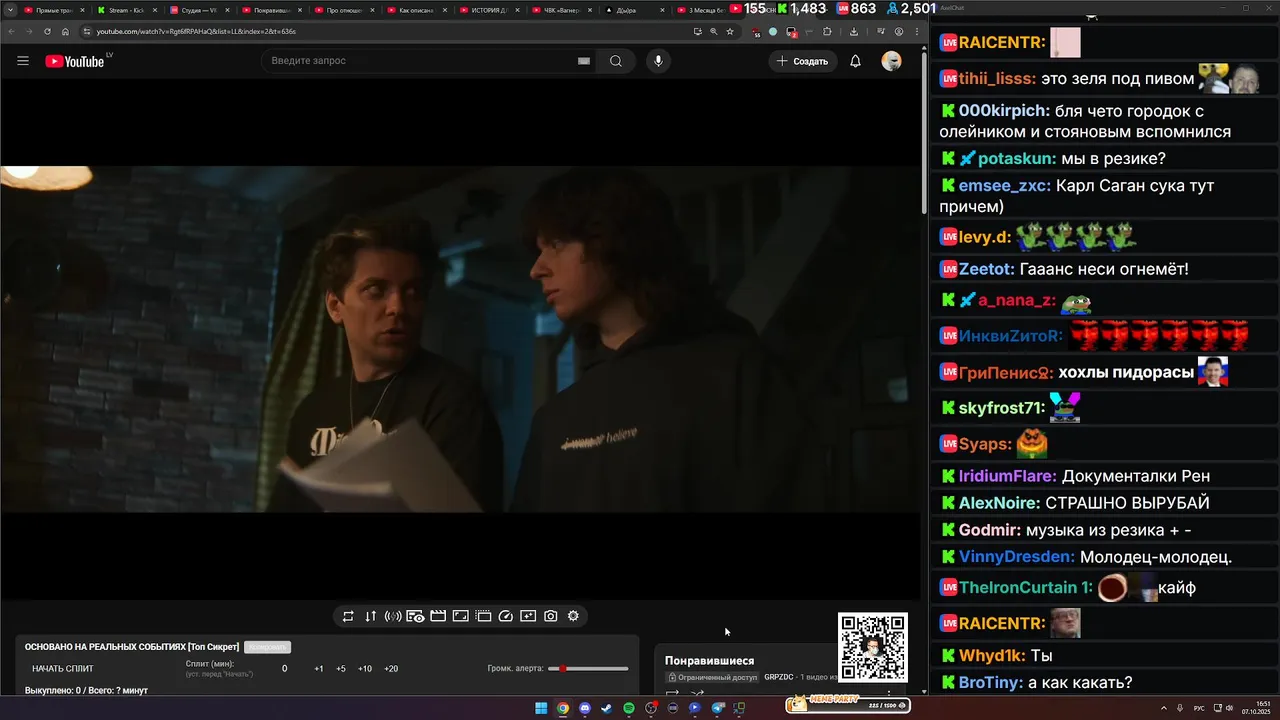1280x720 pixels.
Task: Click the sound waves icon in player toolbar
Action: pyautogui.click(x=393, y=616)
